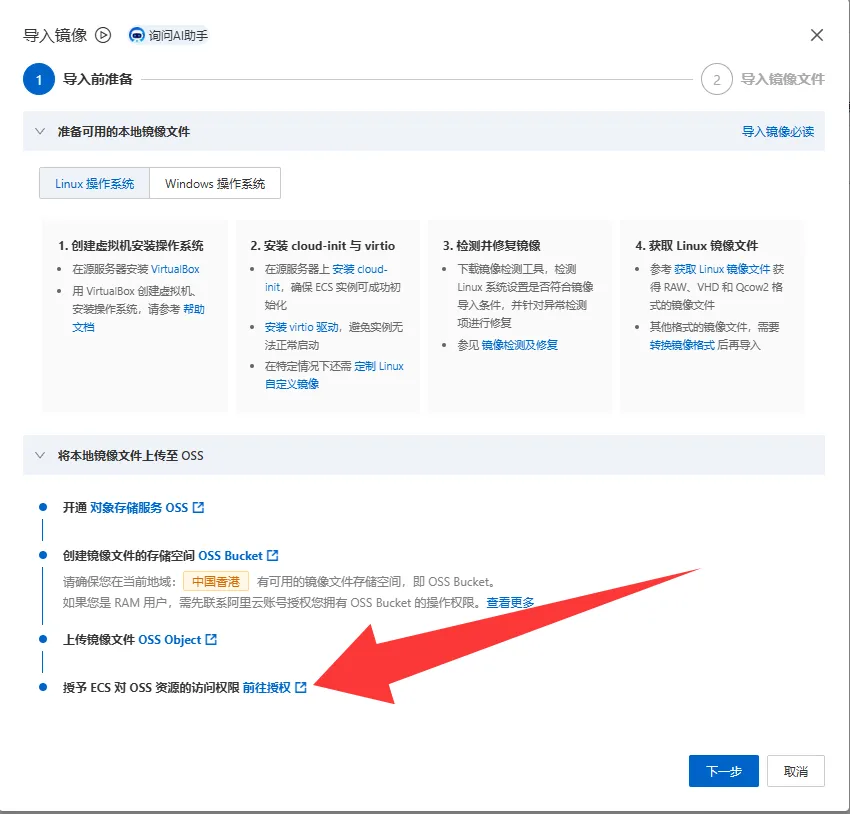Click the play video icon beside 导入镜像
Screen dimensions: 850x814
pyautogui.click(x=103, y=35)
